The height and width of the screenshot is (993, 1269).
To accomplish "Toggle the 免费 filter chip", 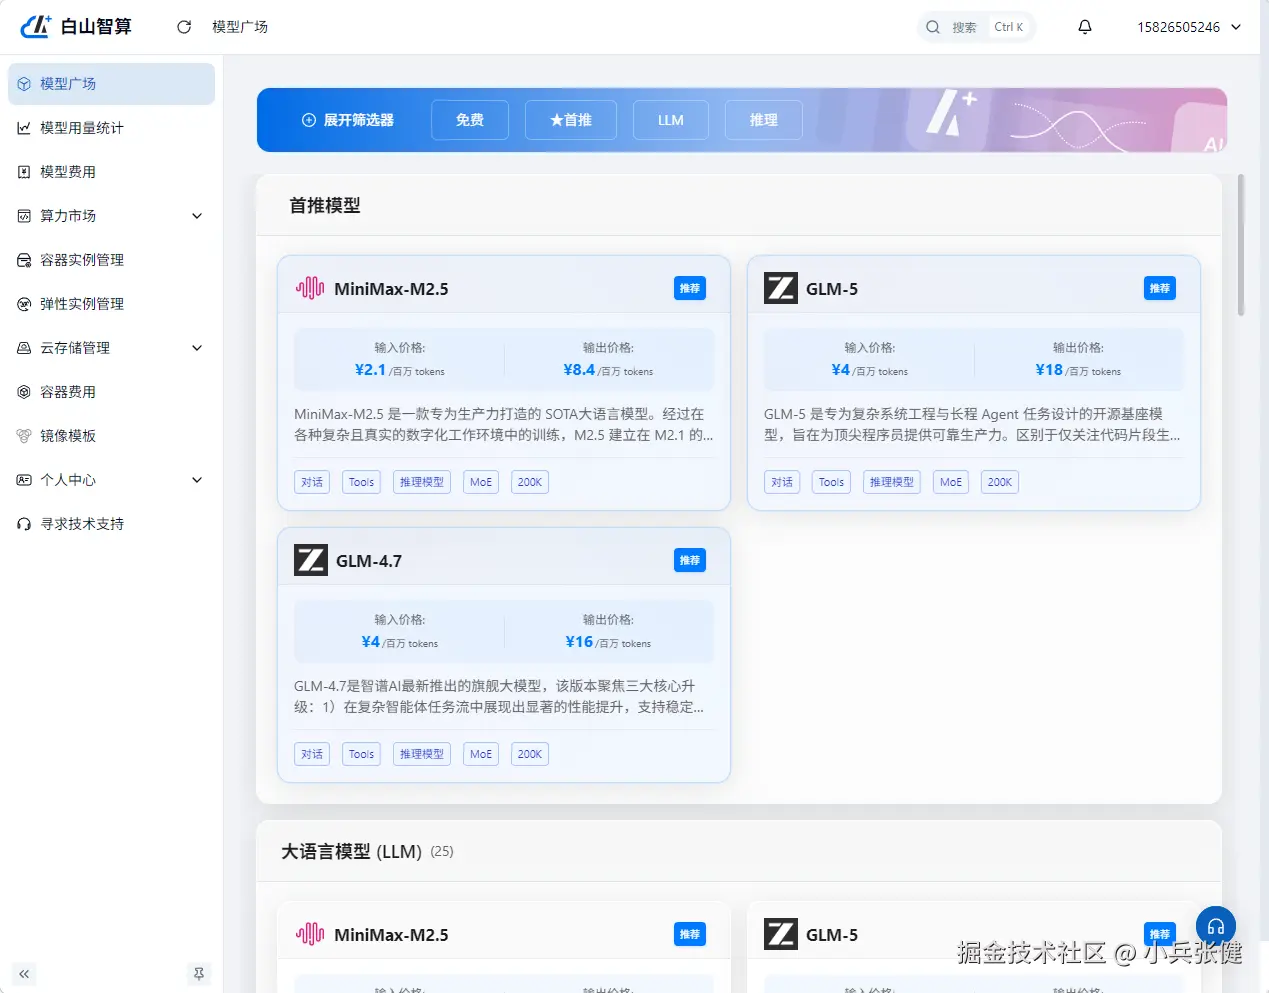I will (x=470, y=120).
